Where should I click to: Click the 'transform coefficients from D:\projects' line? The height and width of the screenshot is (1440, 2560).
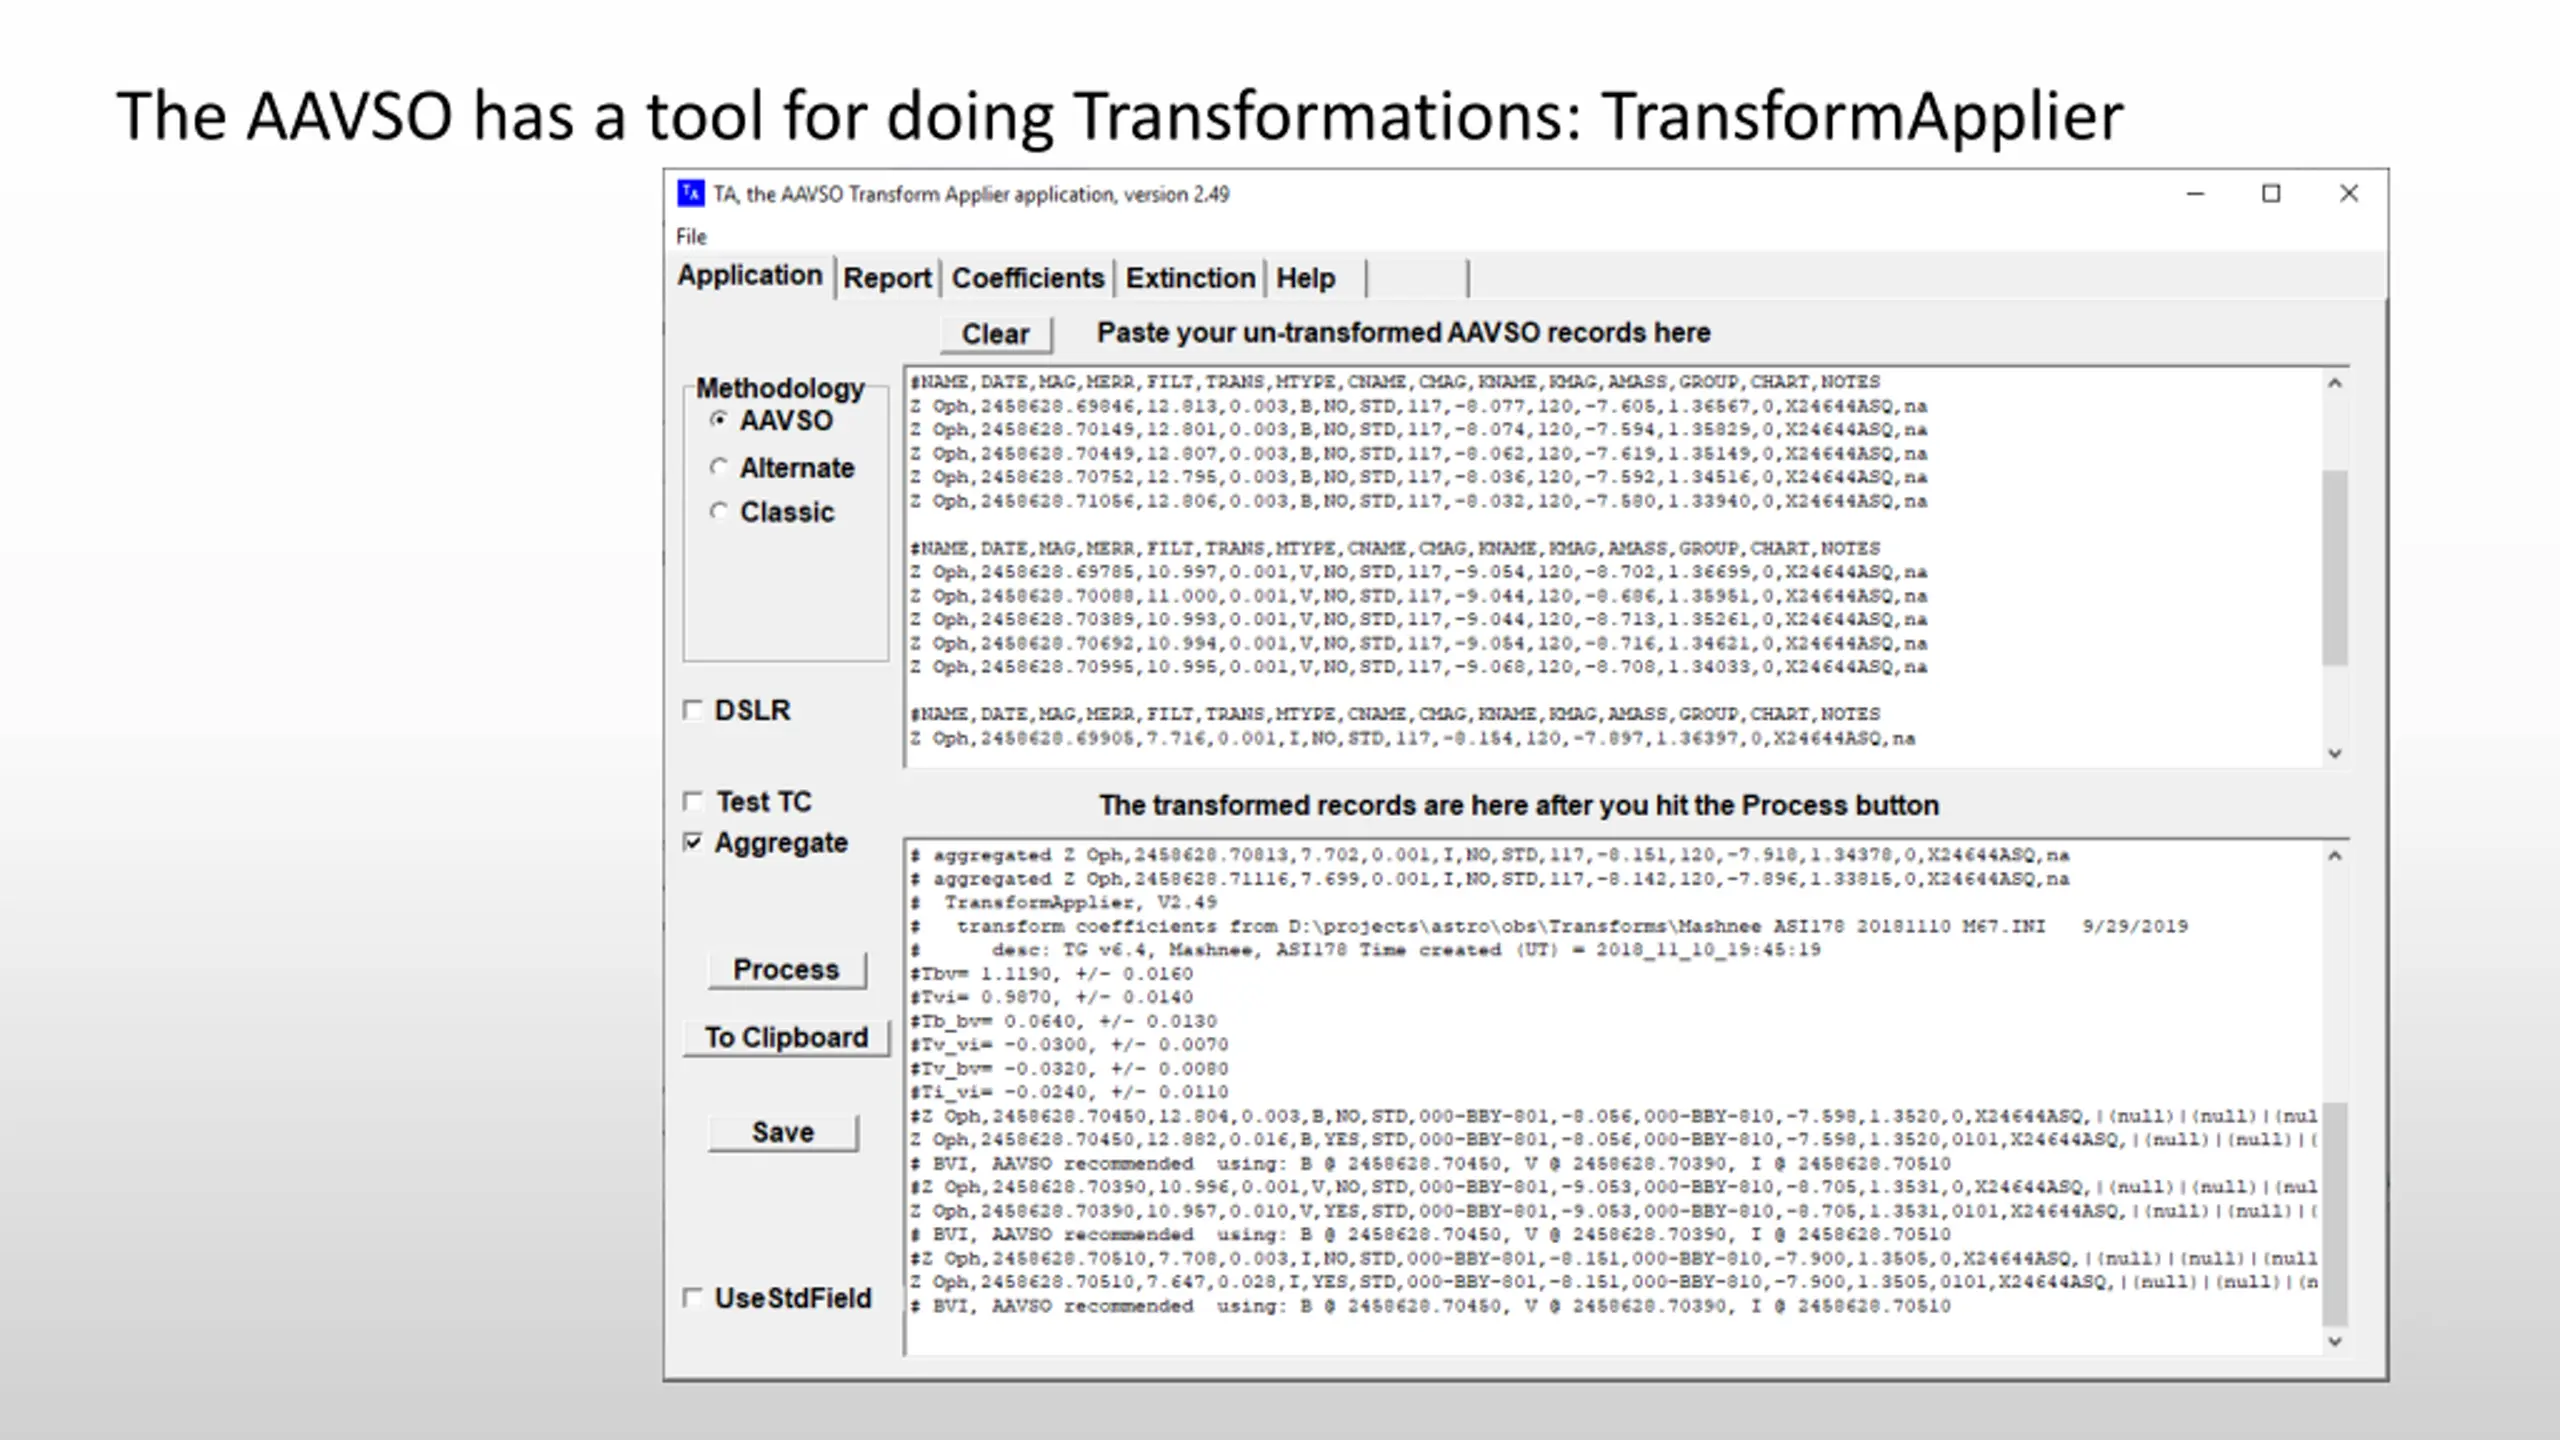pos(1549,926)
